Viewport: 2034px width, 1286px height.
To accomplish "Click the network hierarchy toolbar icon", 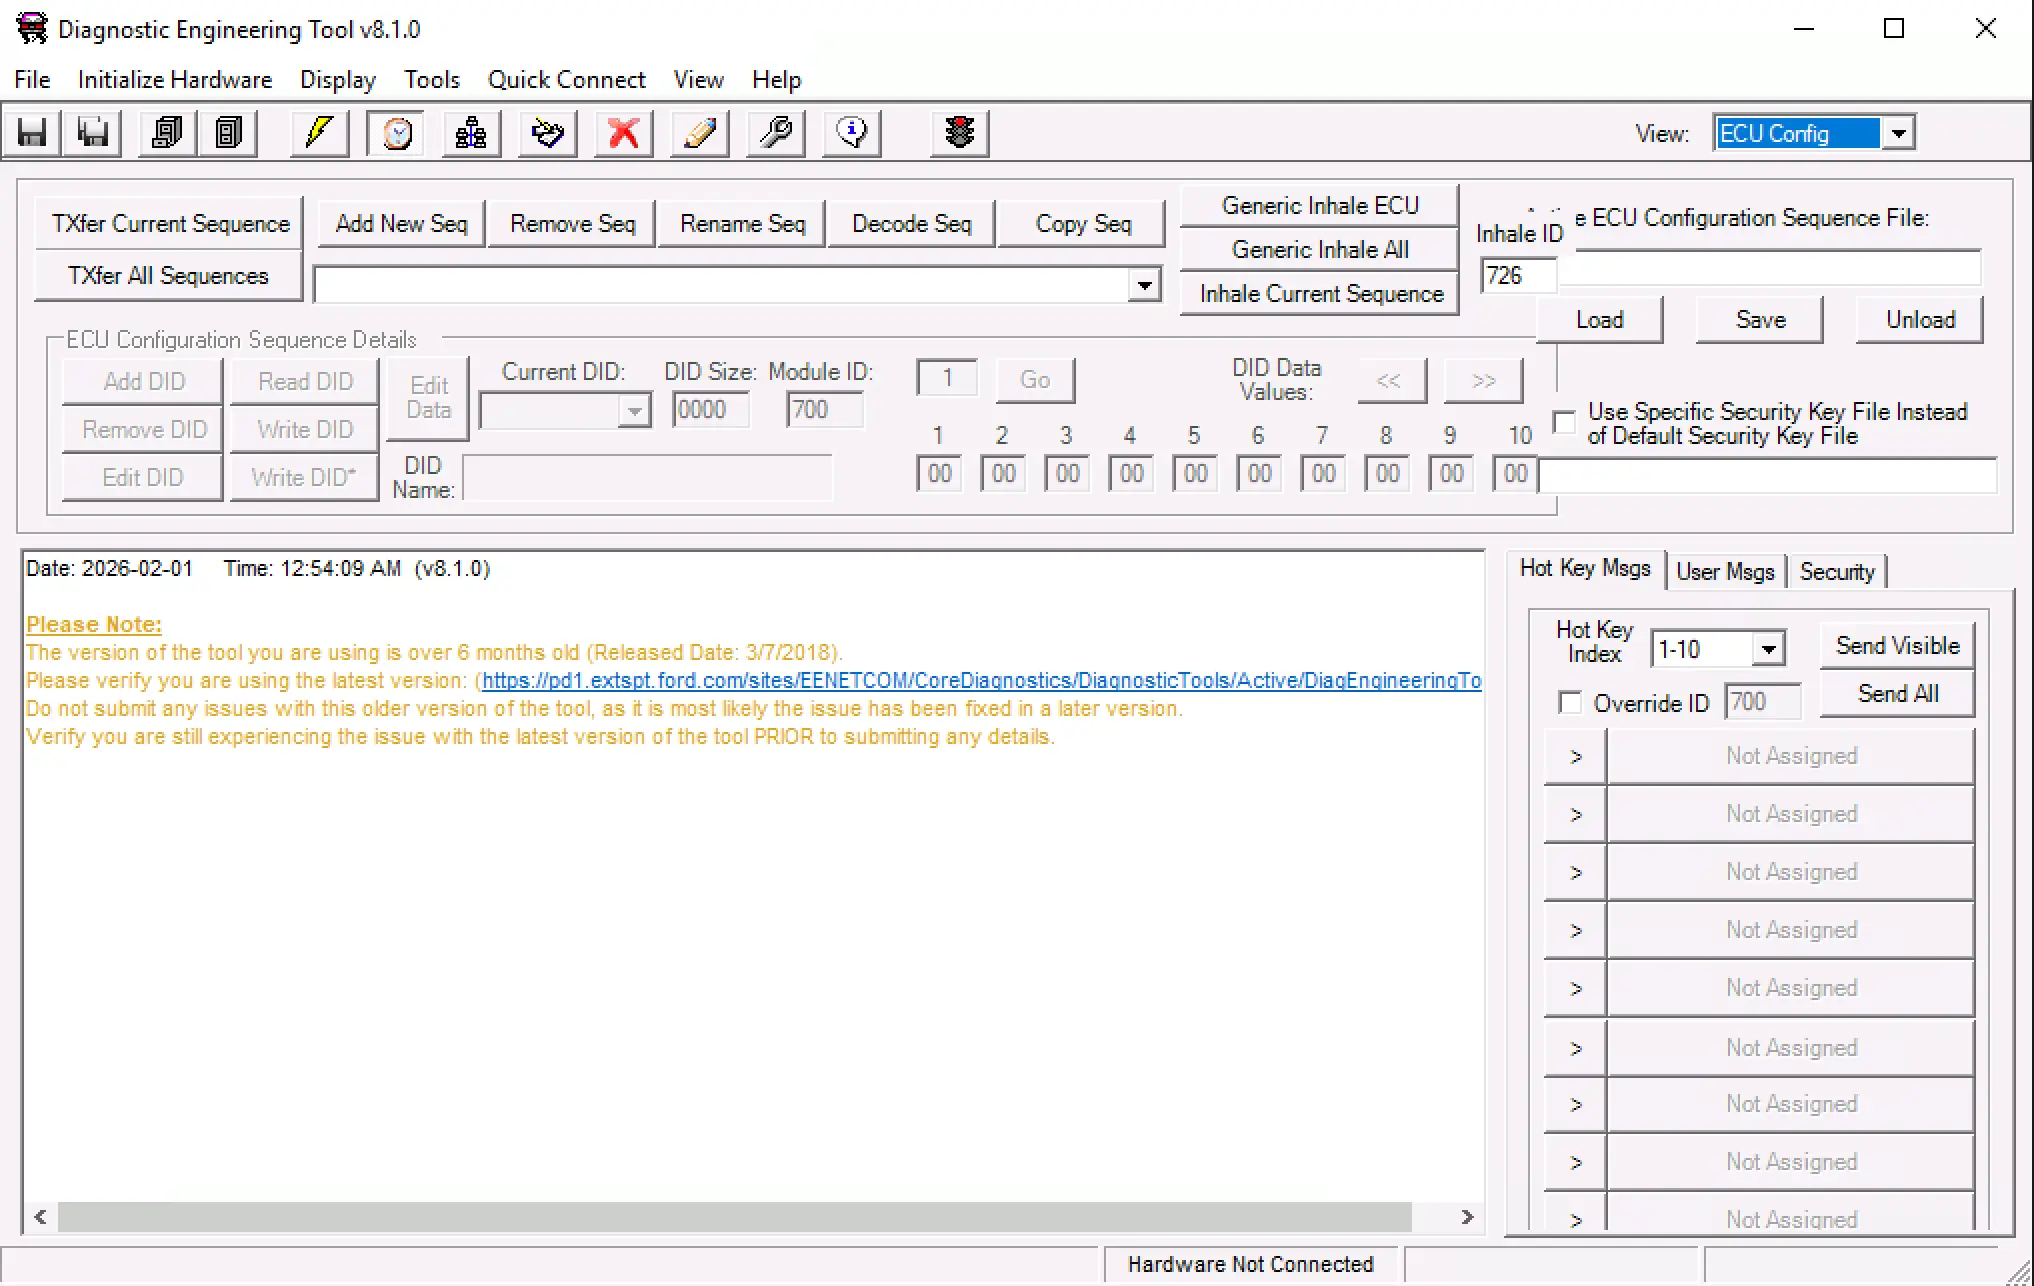I will [470, 133].
